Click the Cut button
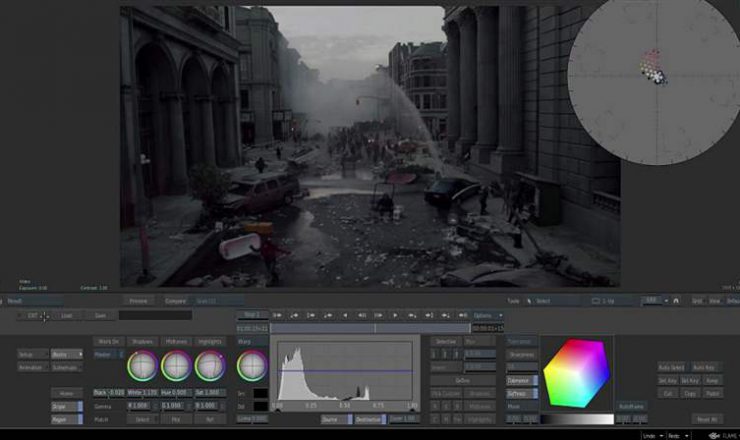The height and width of the screenshot is (440, 740). 668,393
